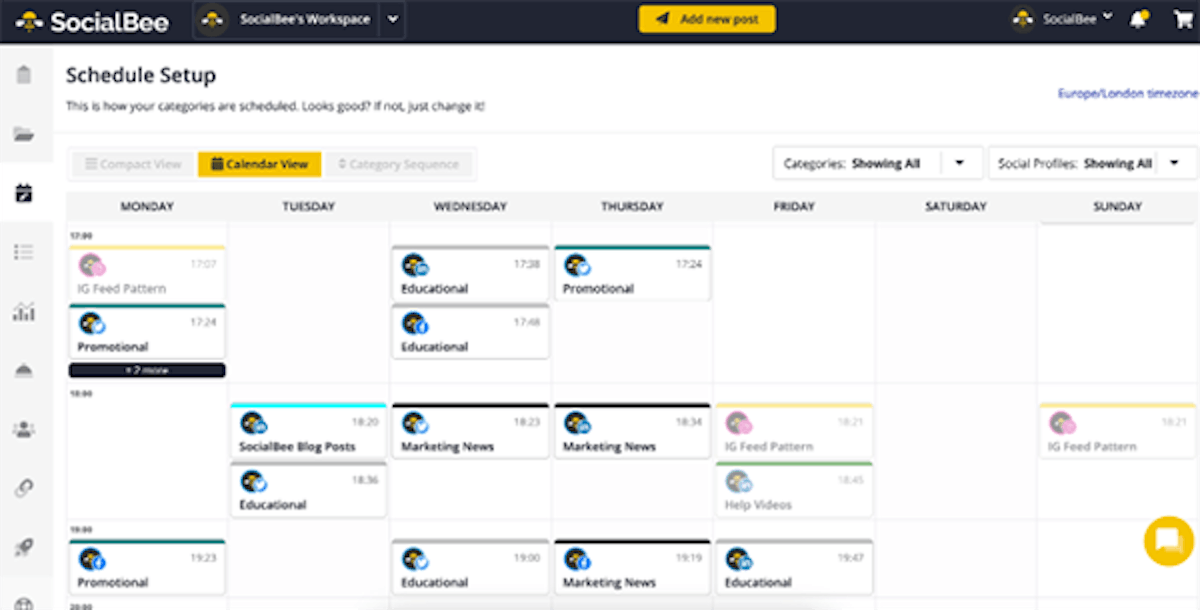Open the concierge bell icon in sidebar
This screenshot has height=610, width=1200.
(24, 370)
